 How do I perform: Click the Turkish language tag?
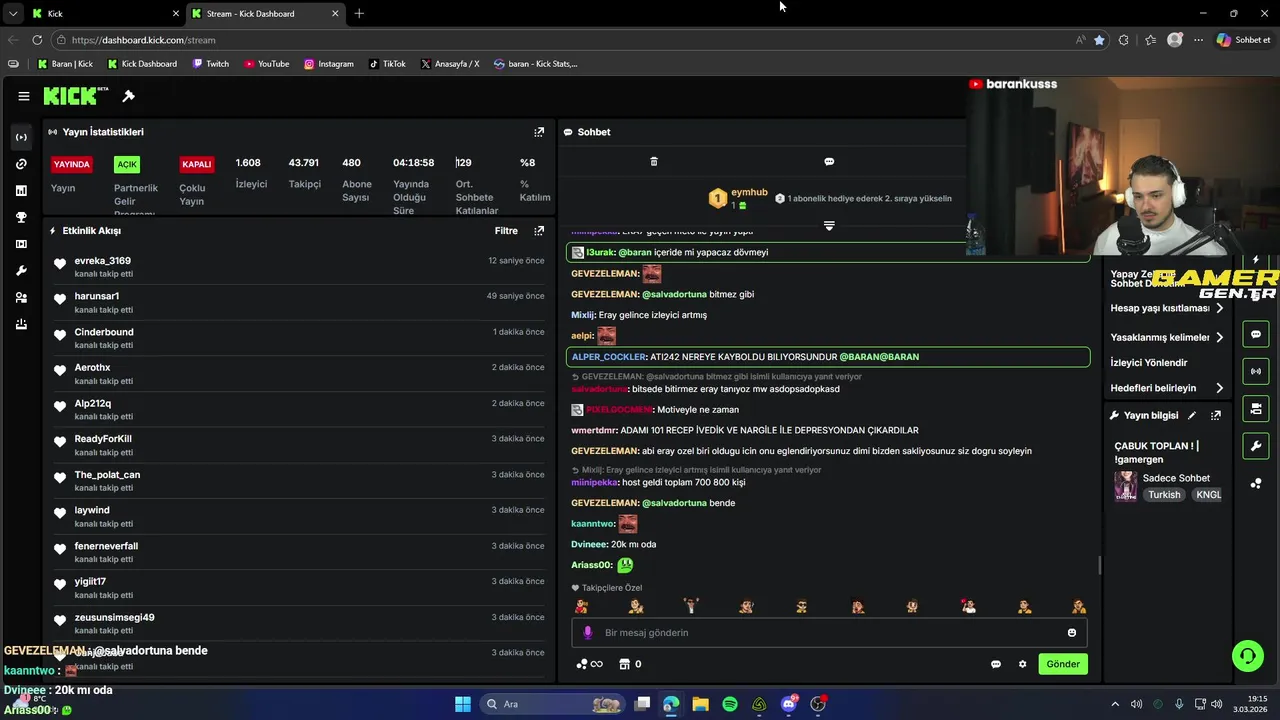click(1164, 495)
